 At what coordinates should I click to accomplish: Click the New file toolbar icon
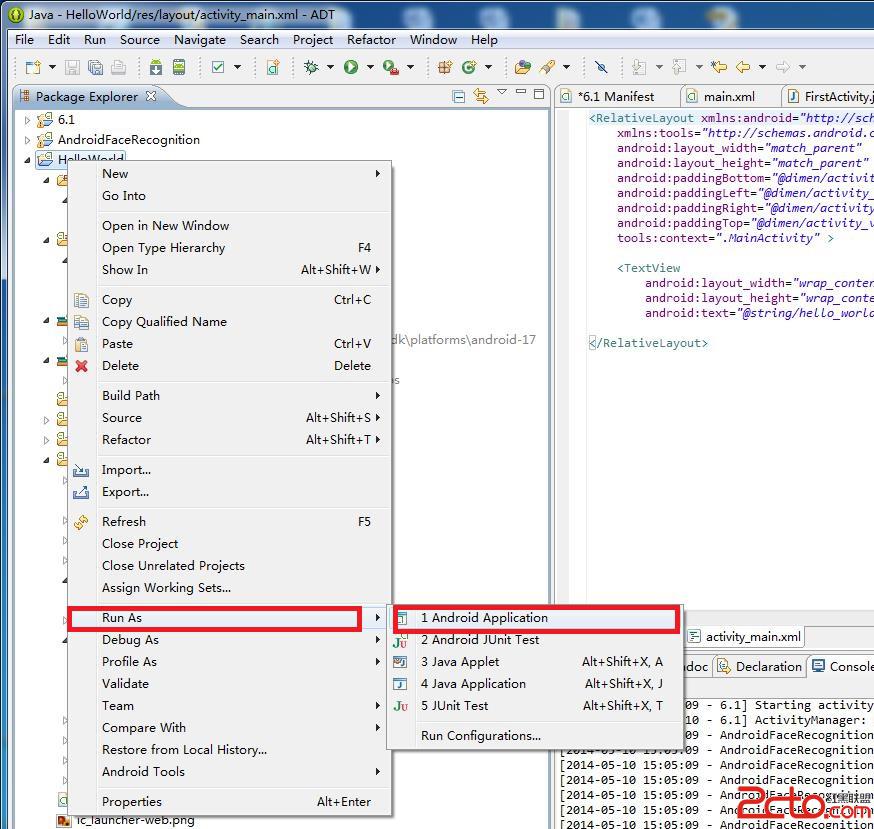(33, 67)
